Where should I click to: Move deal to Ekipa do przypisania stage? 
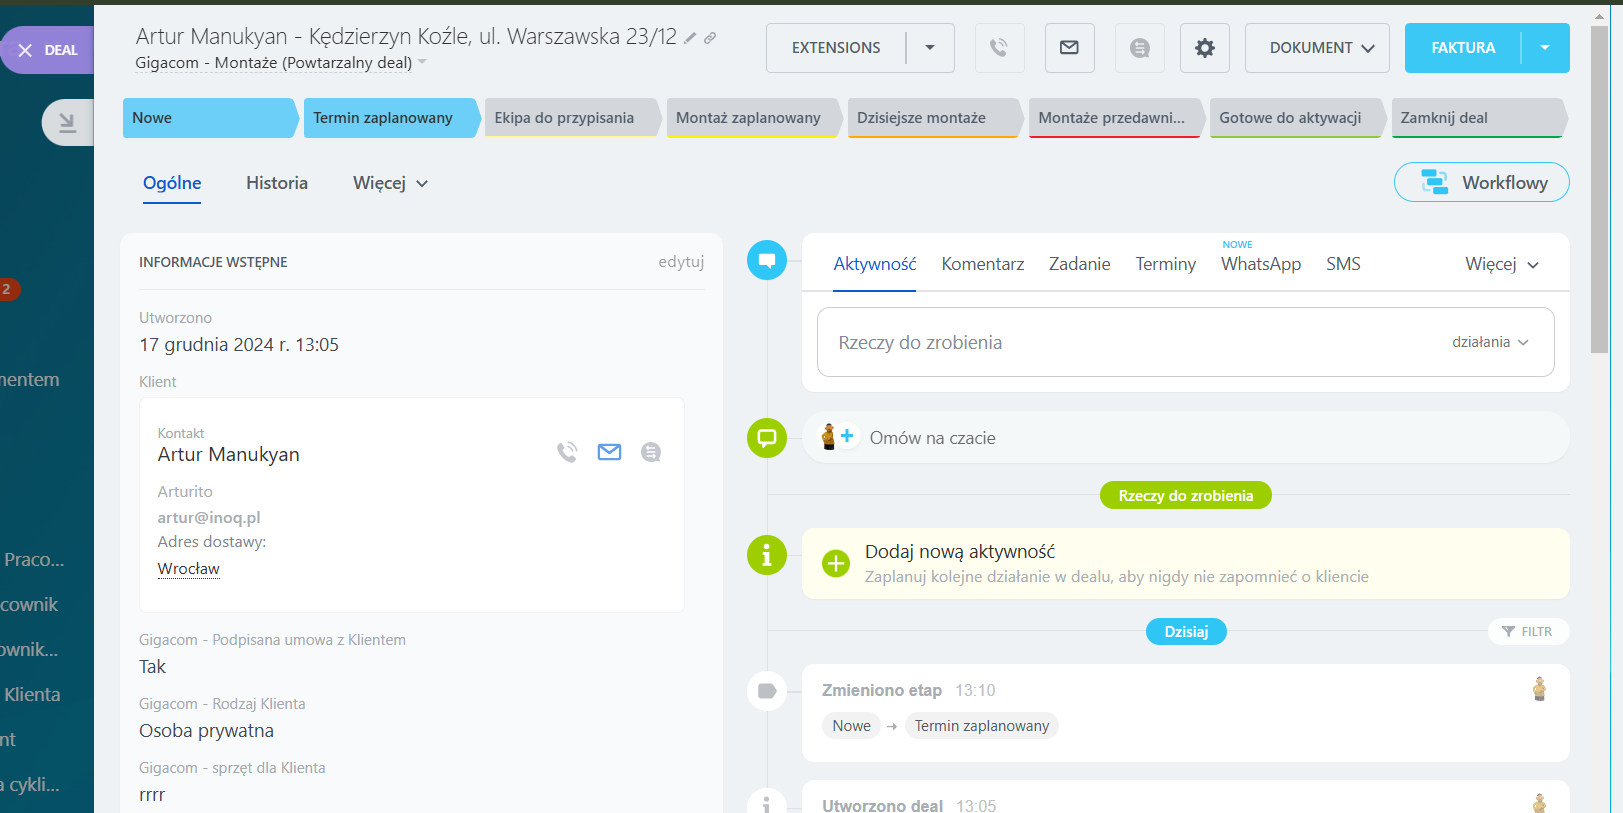[572, 118]
